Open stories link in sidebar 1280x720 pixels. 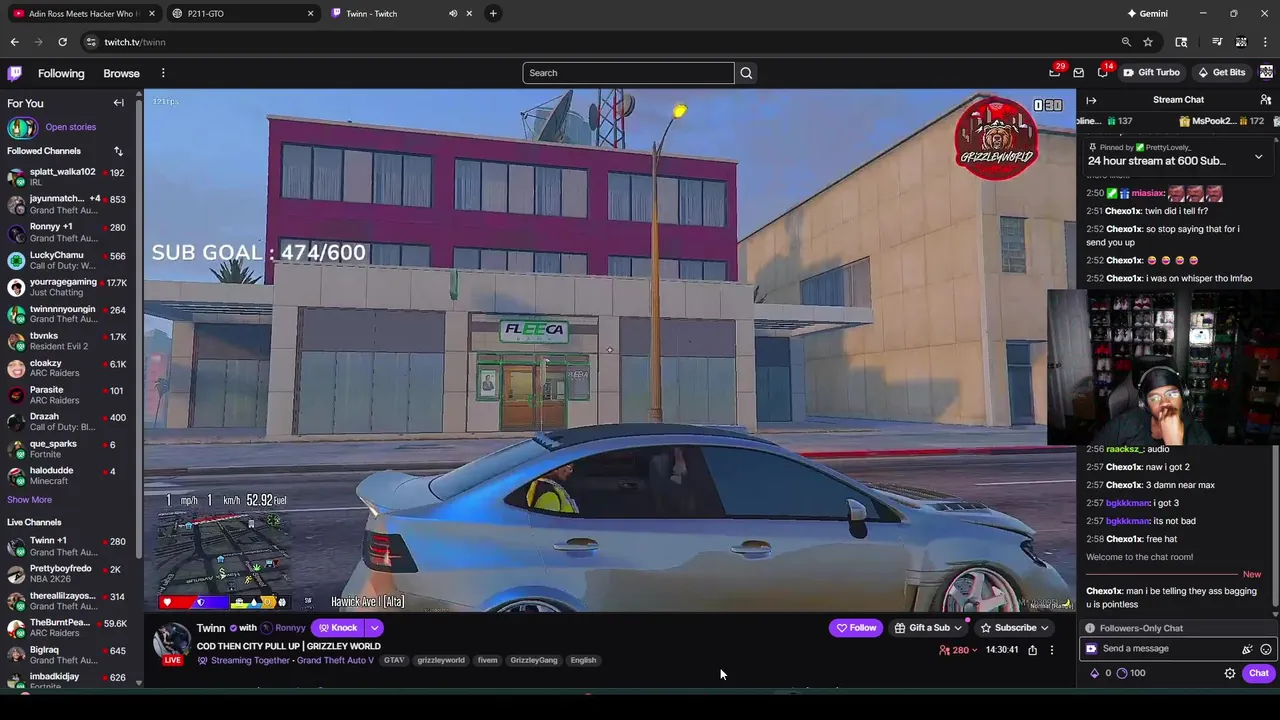[x=70, y=127]
